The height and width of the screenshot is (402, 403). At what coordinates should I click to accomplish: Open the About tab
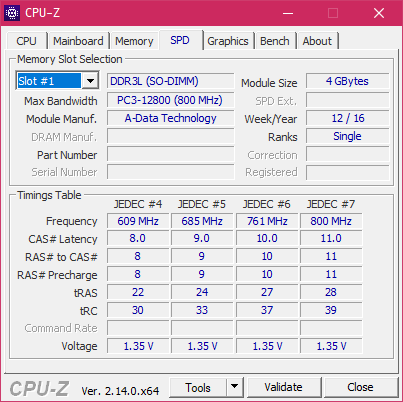point(317,41)
